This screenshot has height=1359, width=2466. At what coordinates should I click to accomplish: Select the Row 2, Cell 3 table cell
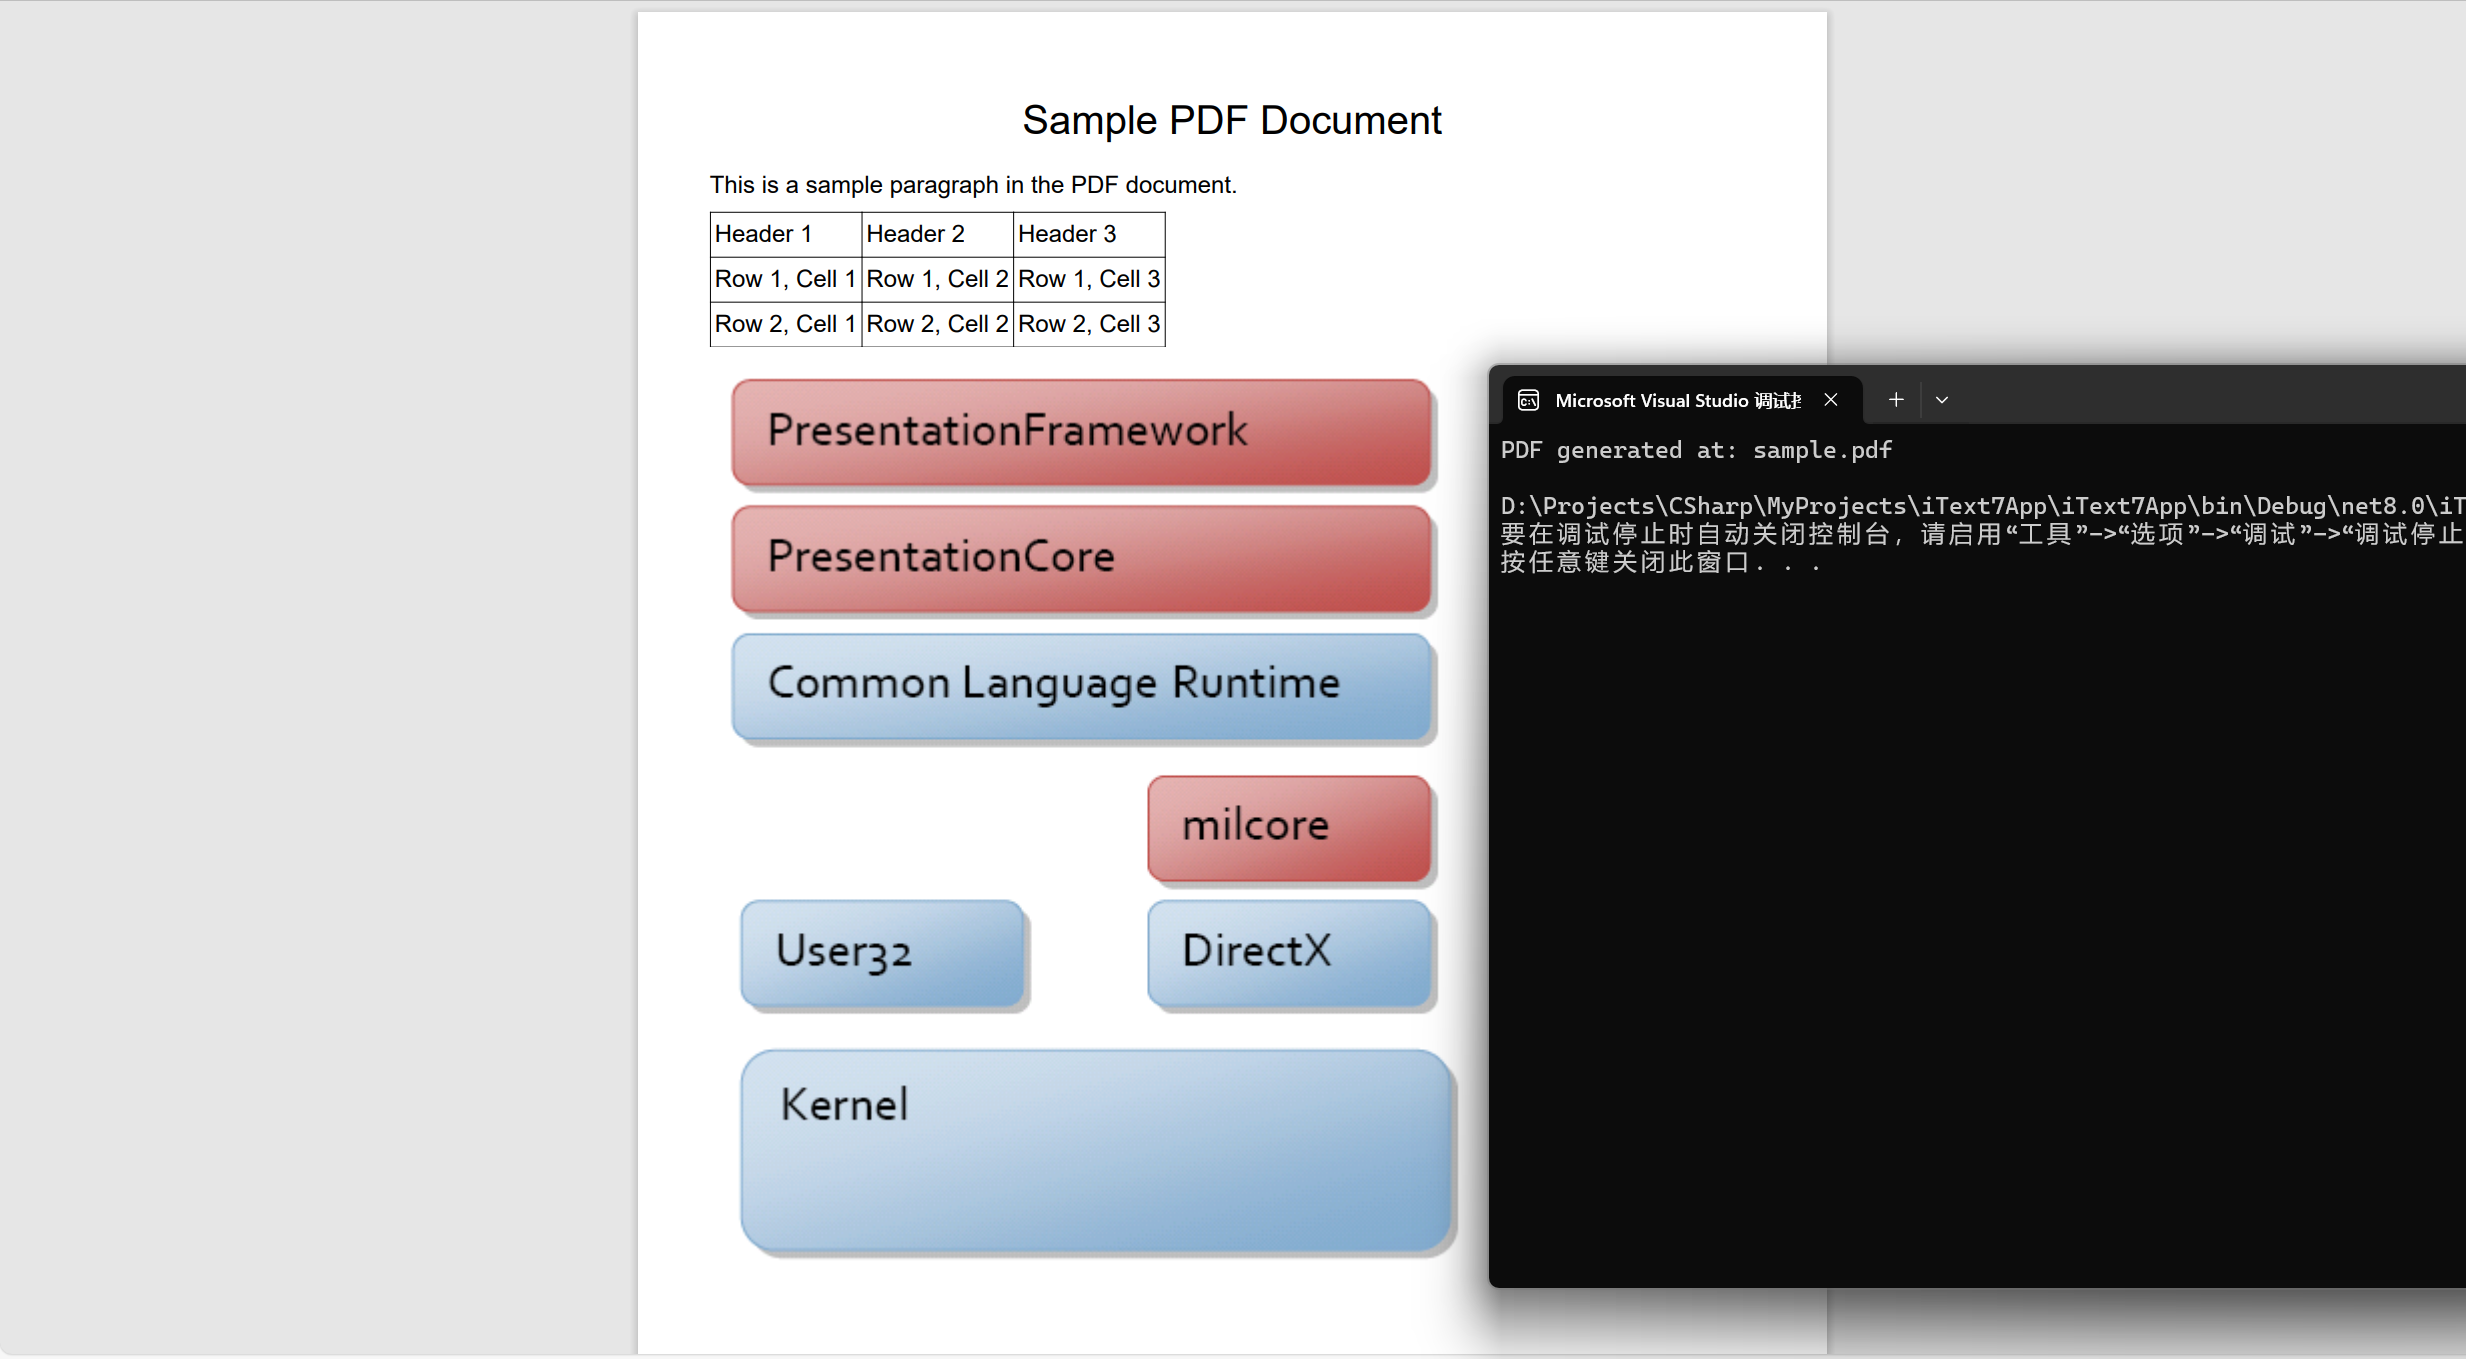pos(1088,323)
